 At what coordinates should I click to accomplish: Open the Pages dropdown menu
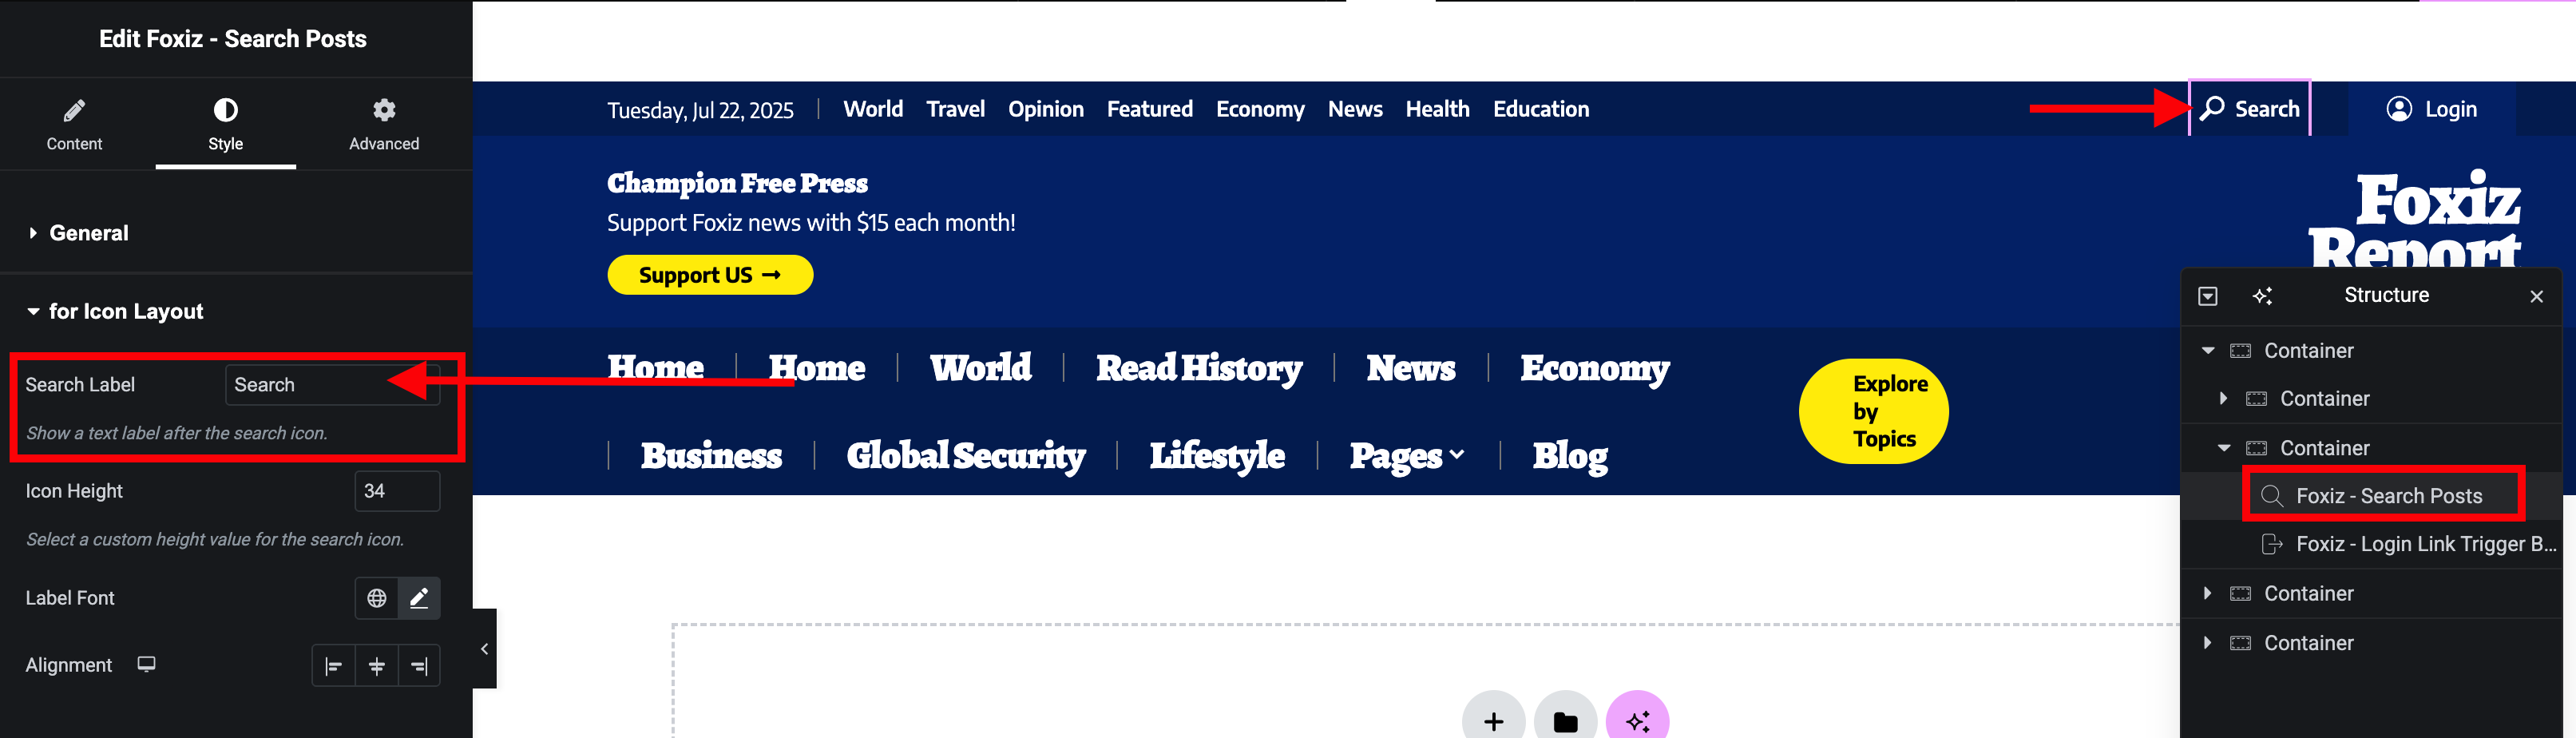click(1407, 456)
